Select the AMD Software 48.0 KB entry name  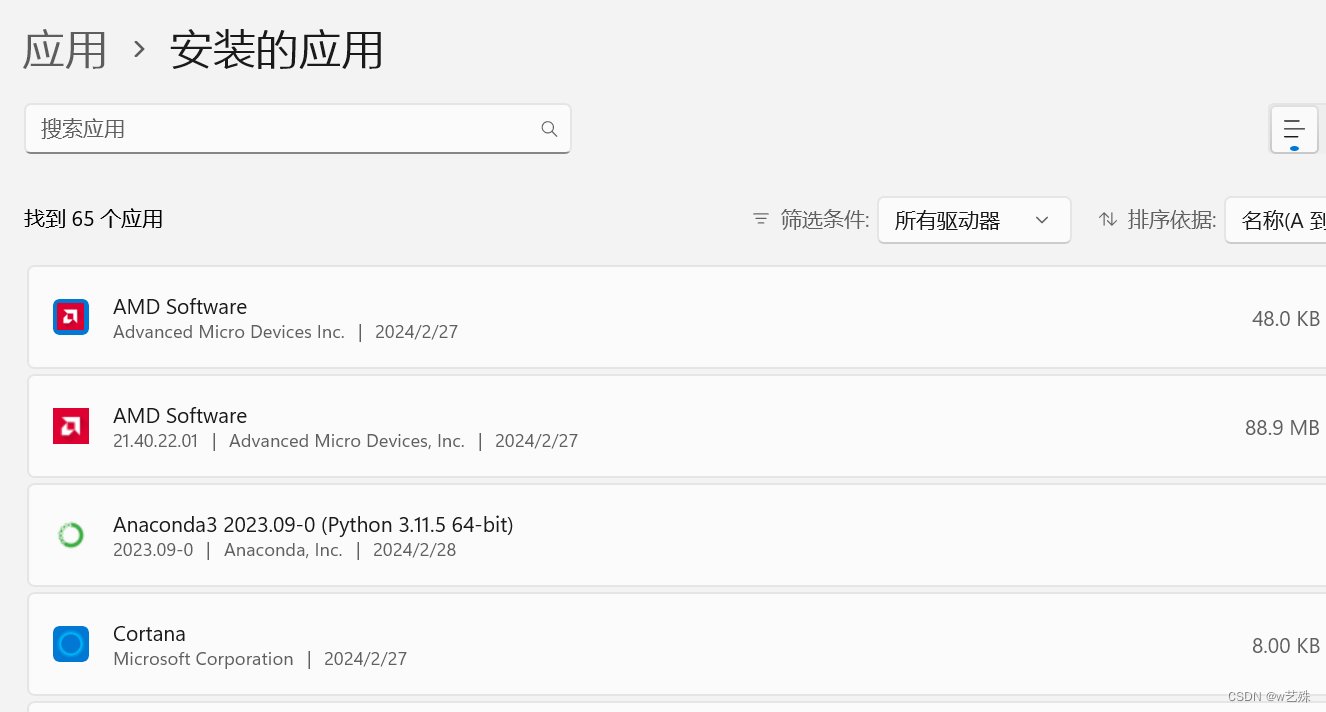coord(180,306)
